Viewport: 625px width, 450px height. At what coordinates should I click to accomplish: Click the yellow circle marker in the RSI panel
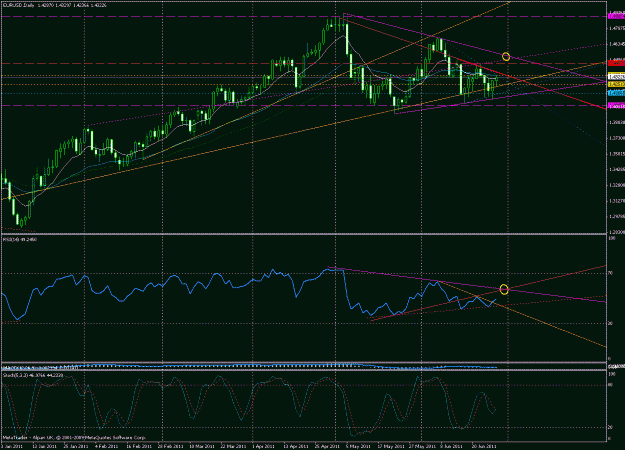point(504,289)
